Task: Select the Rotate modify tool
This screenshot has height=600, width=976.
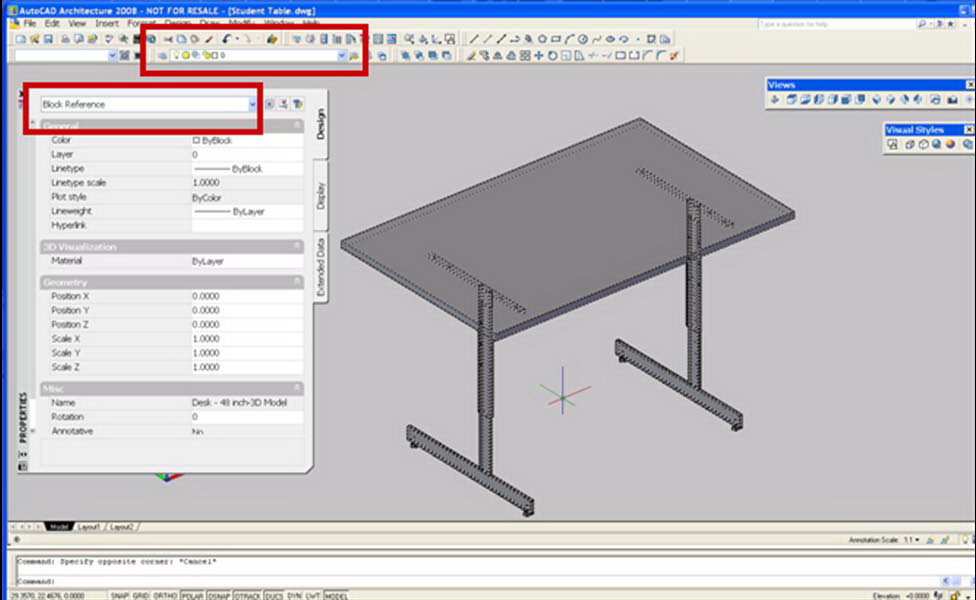Action: [x=553, y=55]
